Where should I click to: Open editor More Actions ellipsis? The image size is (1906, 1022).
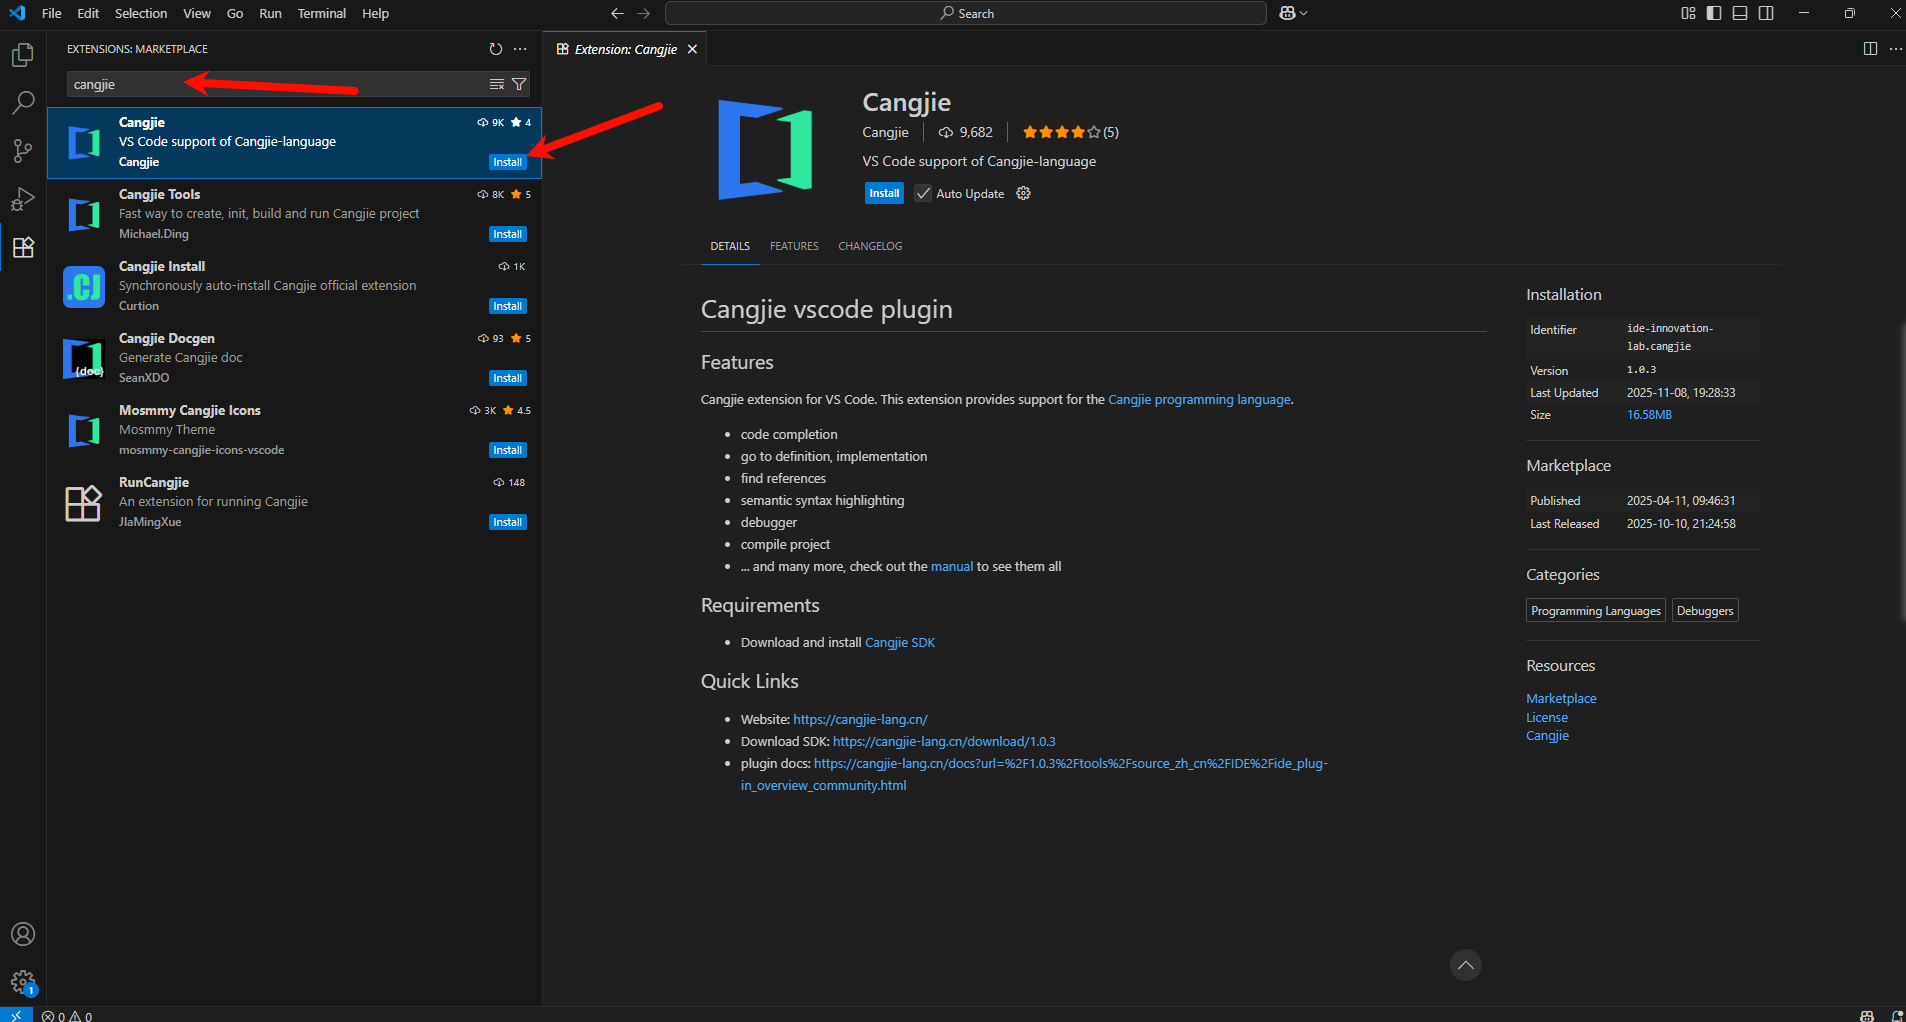click(1895, 49)
